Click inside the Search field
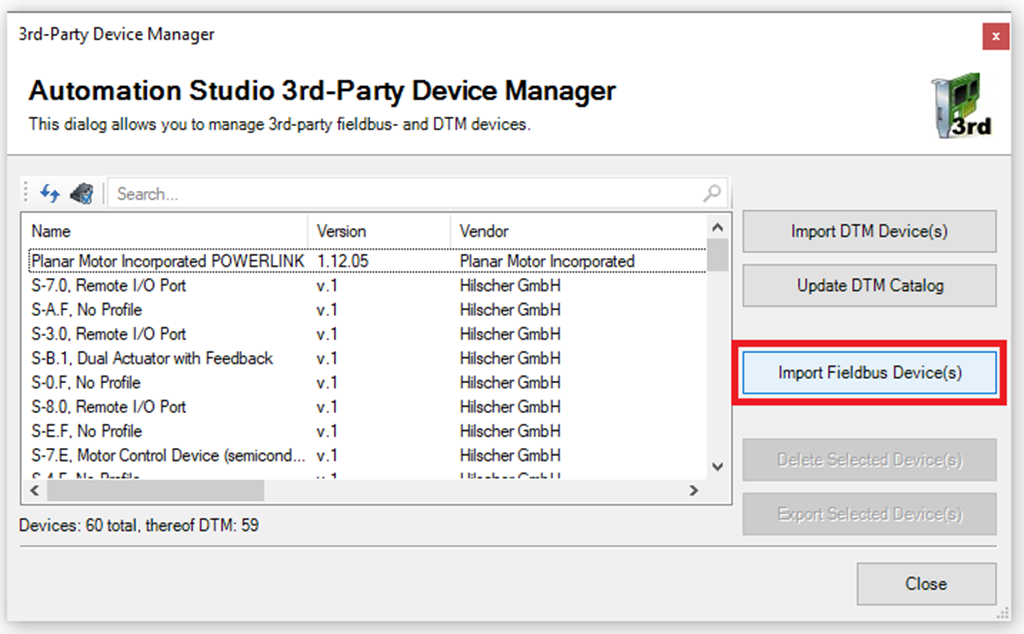This screenshot has width=1024, height=634. click(400, 192)
